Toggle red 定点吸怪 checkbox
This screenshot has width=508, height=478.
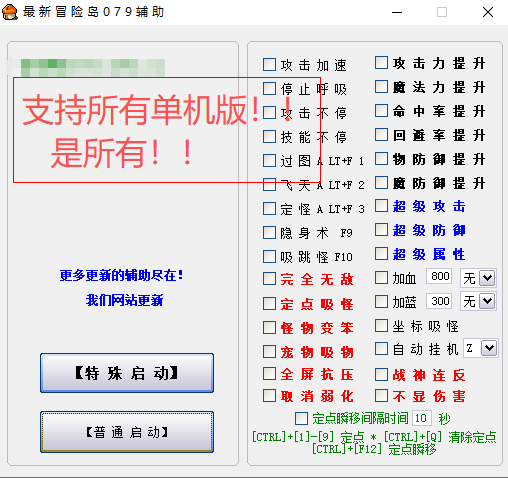[269, 304]
